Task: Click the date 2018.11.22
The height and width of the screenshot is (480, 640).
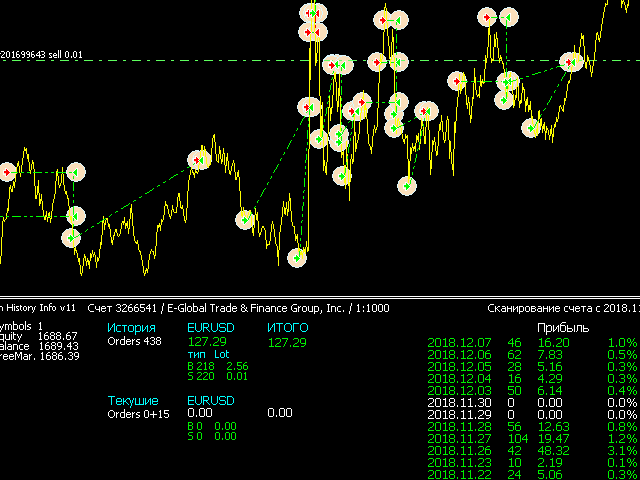Action: (459, 474)
